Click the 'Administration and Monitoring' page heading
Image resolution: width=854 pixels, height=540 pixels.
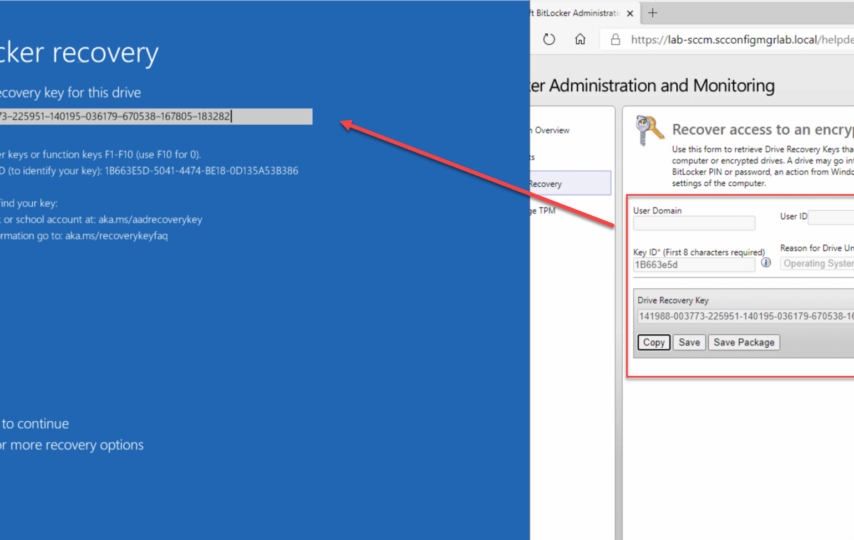click(662, 86)
